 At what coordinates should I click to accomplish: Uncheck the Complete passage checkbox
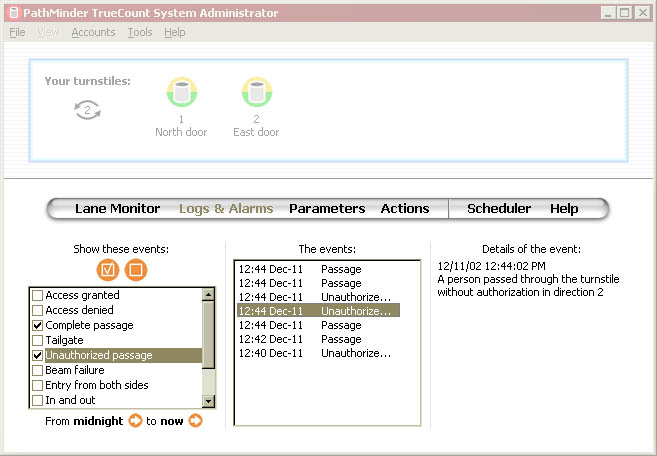pos(38,326)
